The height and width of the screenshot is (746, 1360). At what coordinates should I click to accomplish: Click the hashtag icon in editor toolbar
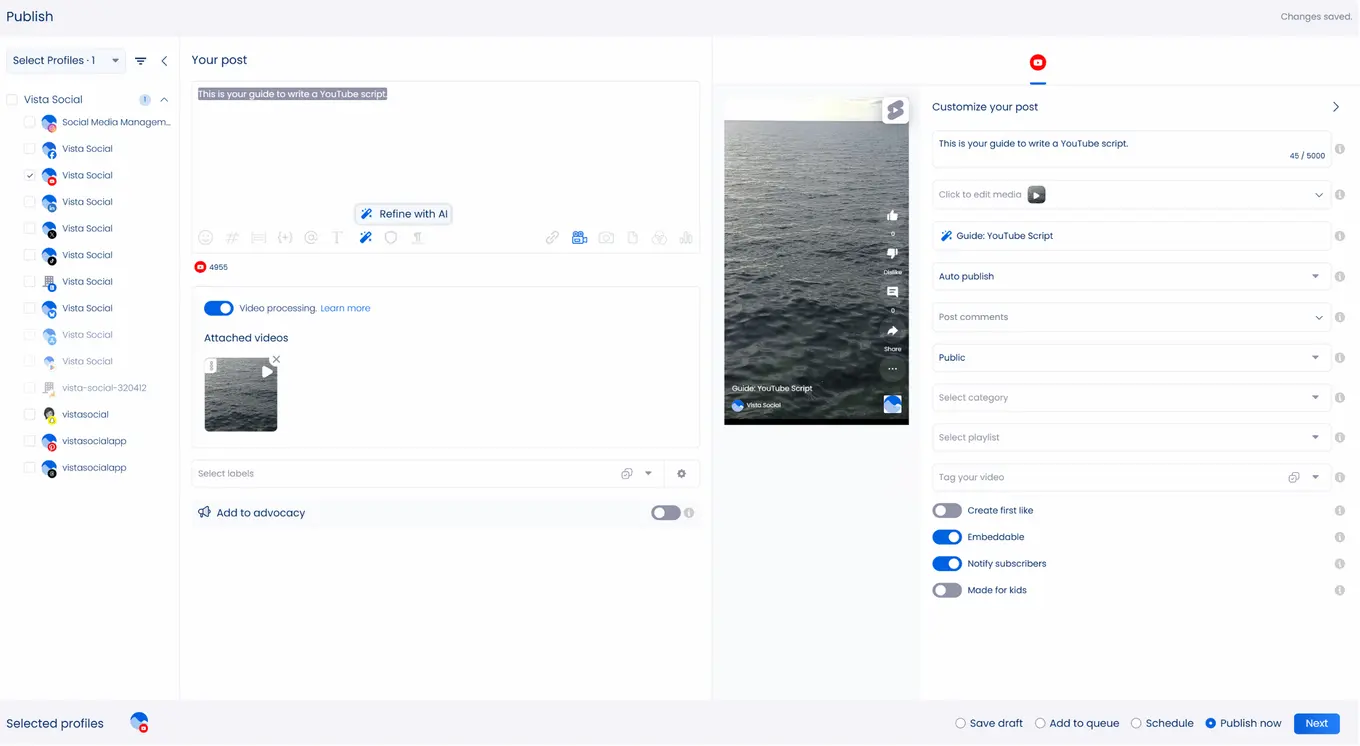point(232,238)
